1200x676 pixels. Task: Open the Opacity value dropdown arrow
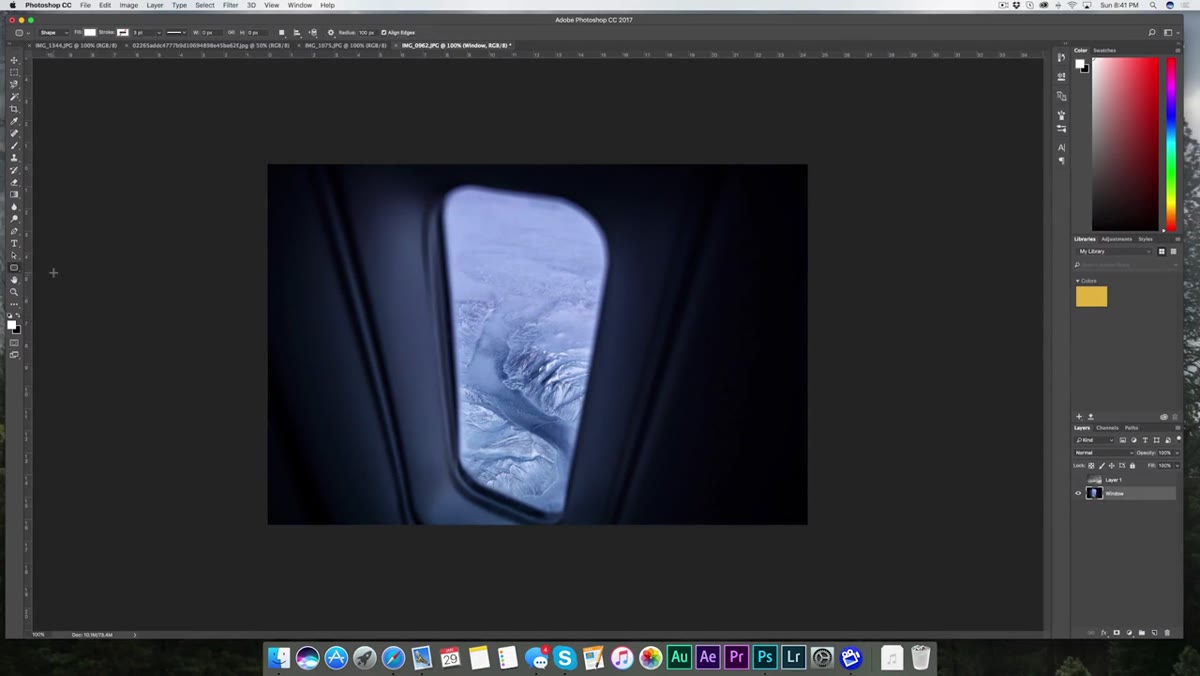coord(1177,453)
